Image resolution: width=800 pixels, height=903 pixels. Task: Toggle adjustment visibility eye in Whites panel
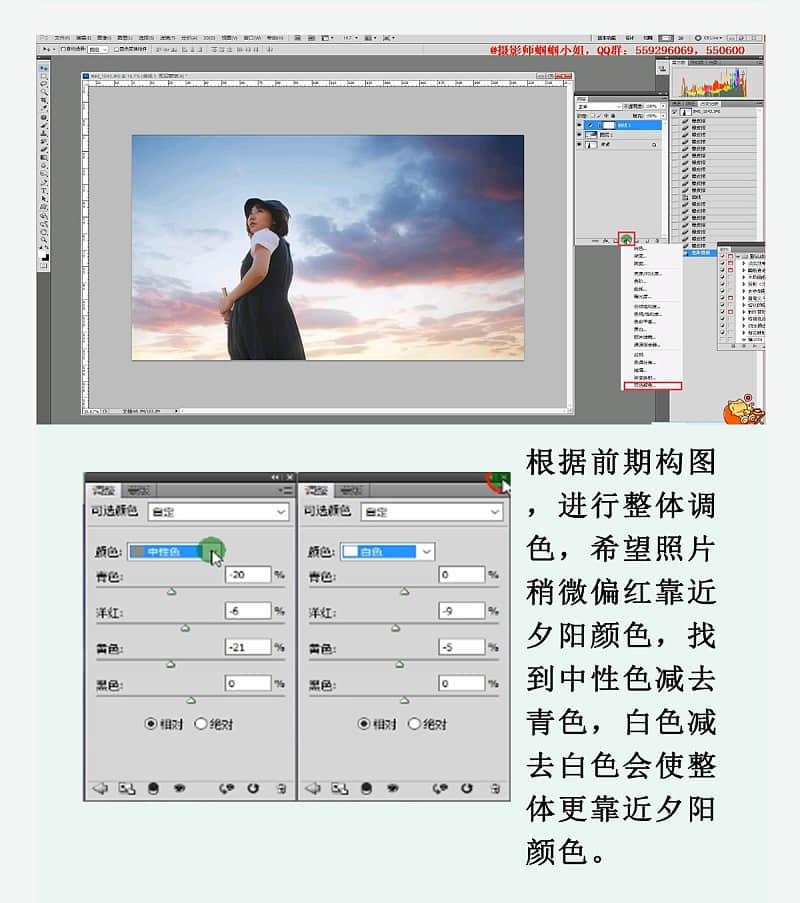coord(393,788)
